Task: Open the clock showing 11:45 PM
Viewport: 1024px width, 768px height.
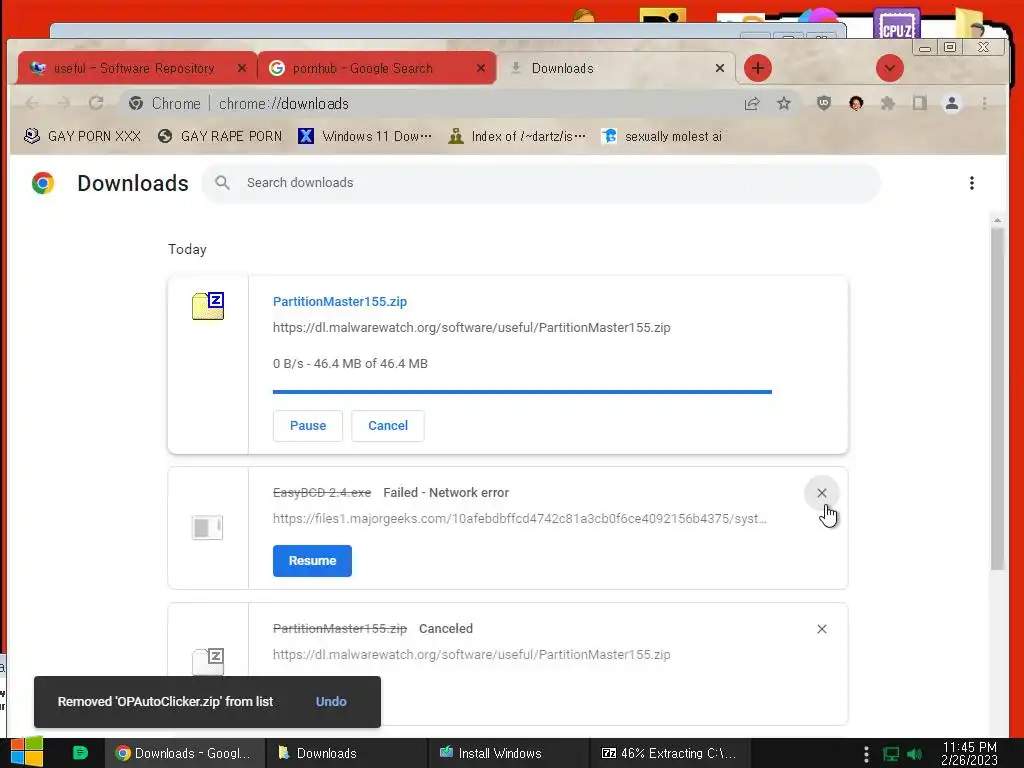Action: tap(970, 753)
